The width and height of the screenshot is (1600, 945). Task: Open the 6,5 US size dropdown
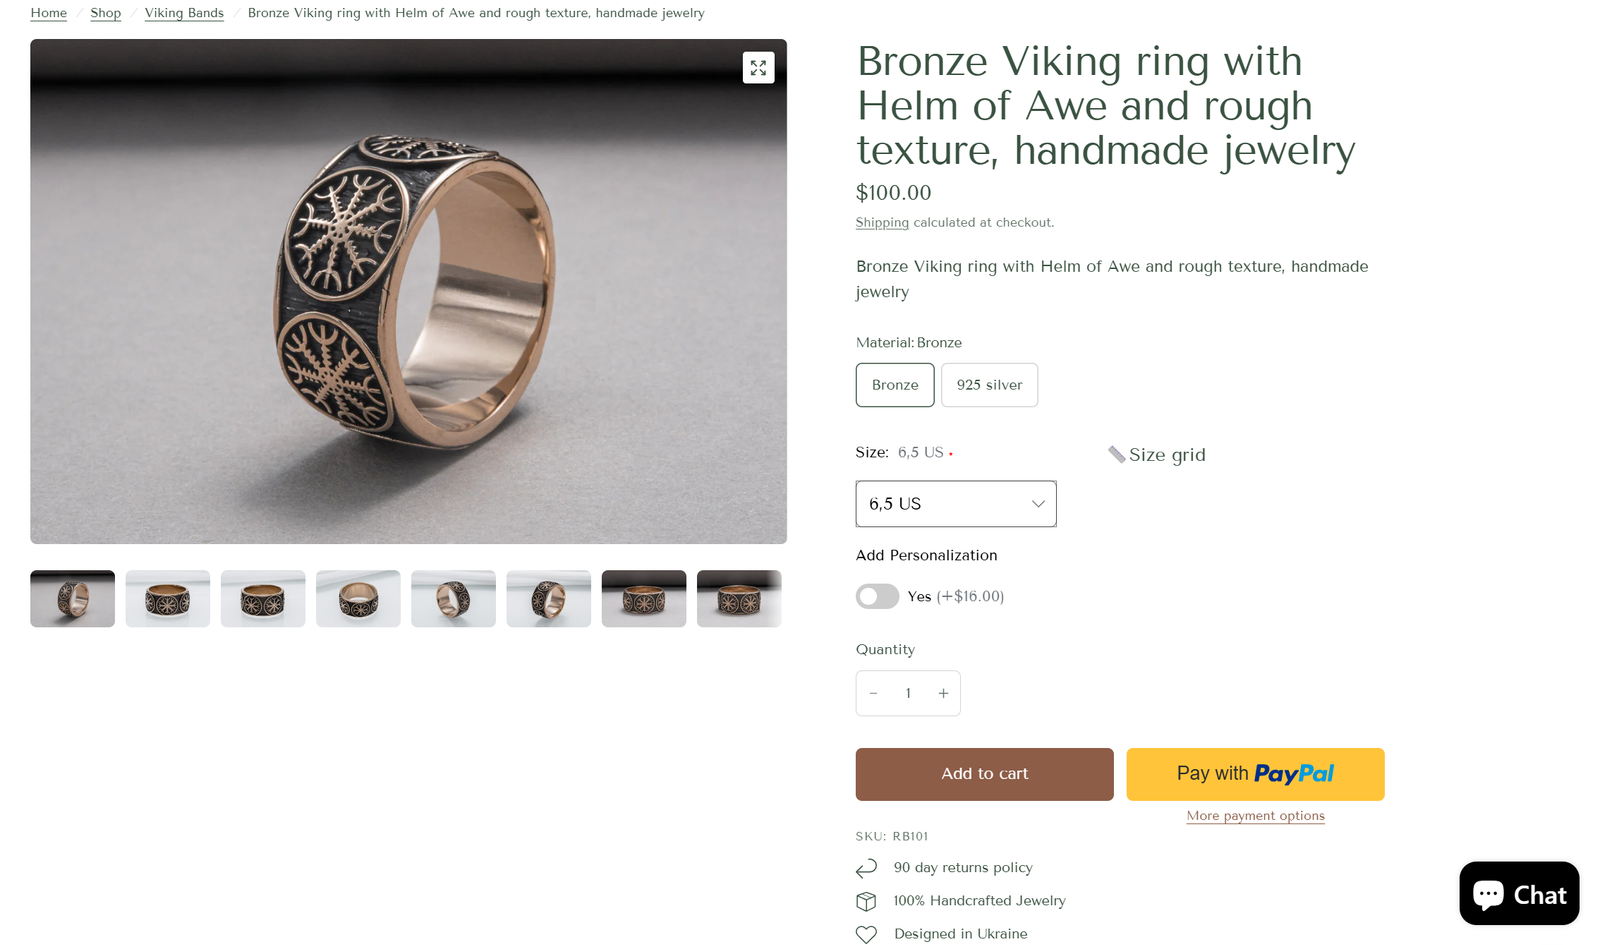pyautogui.click(x=956, y=504)
